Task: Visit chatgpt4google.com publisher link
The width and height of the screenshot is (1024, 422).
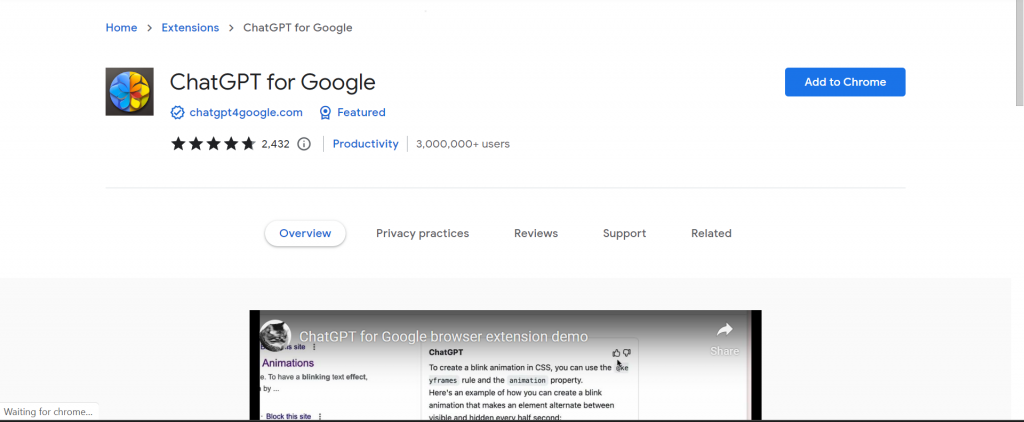Action: point(246,112)
